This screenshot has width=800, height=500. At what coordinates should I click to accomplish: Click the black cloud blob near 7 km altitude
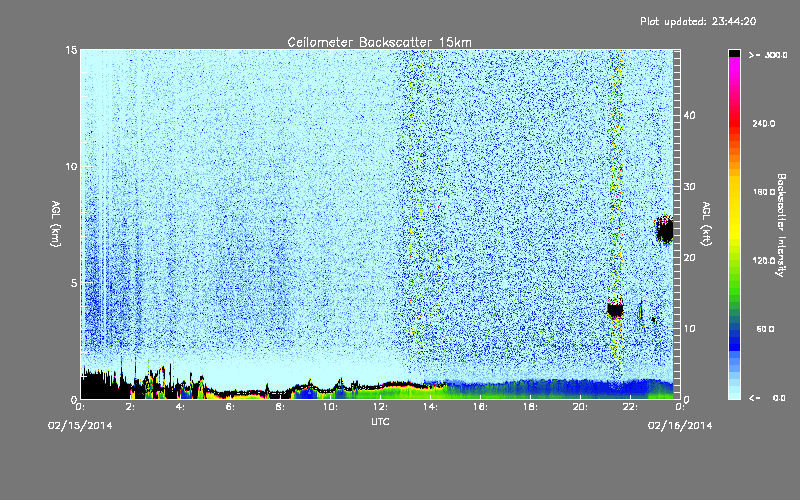pyautogui.click(x=665, y=230)
